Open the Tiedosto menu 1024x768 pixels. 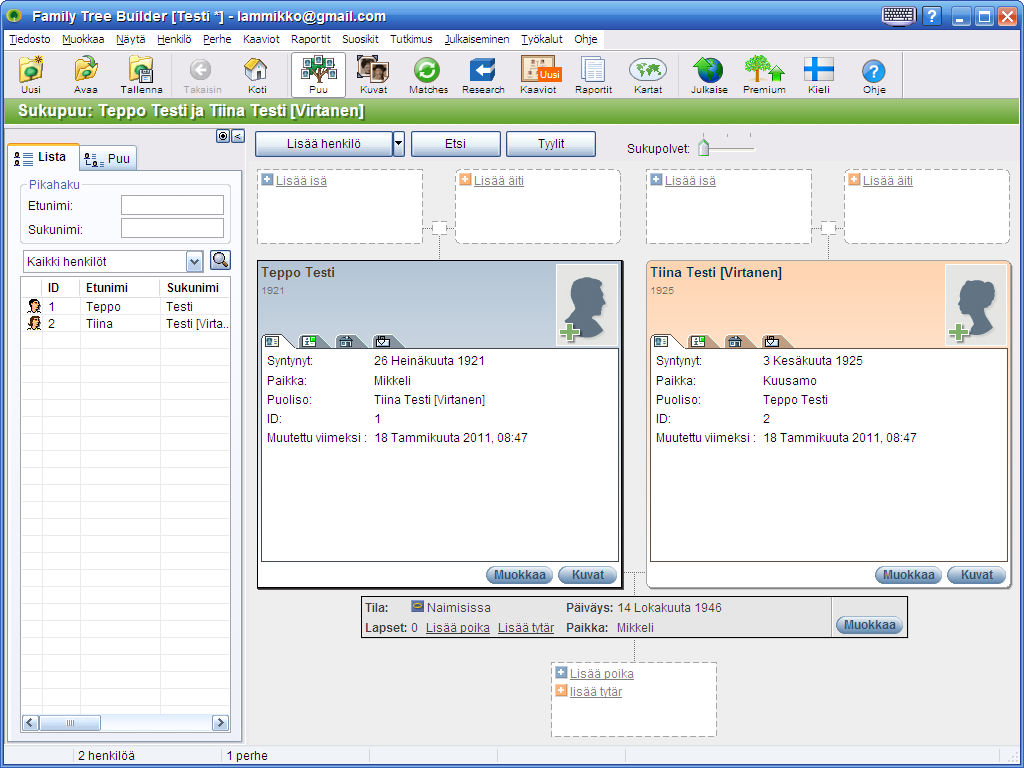[30, 39]
